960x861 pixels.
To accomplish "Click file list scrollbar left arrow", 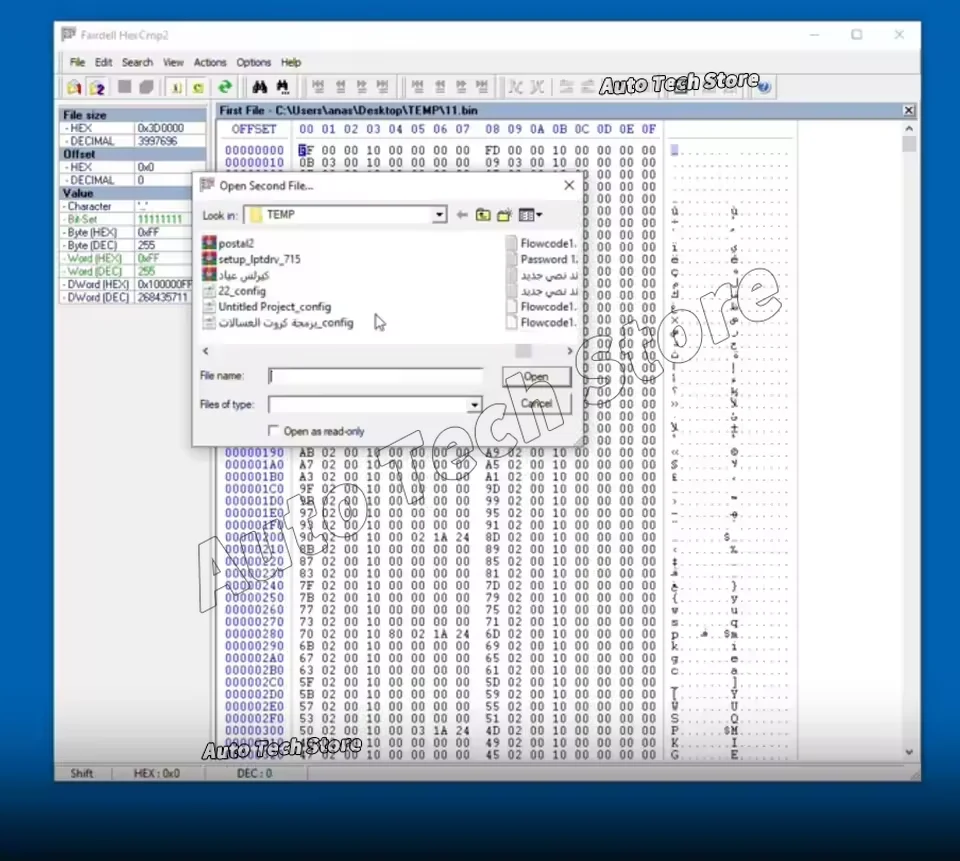I will point(206,351).
